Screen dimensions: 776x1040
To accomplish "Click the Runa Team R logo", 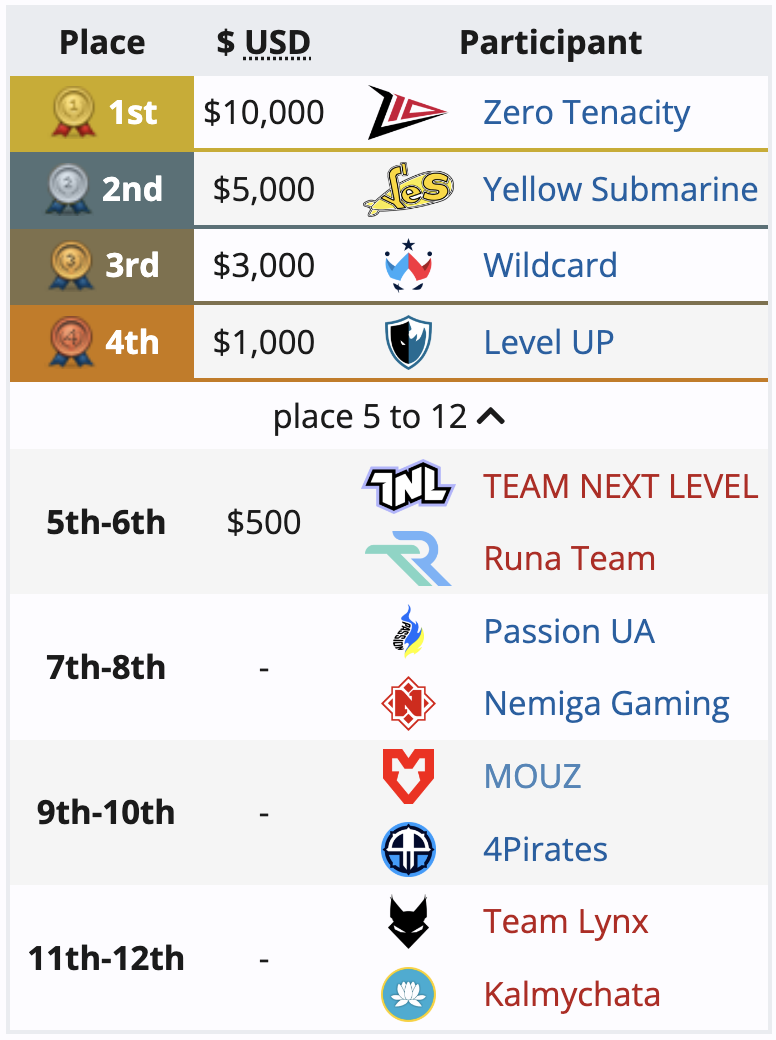I will 409,558.
